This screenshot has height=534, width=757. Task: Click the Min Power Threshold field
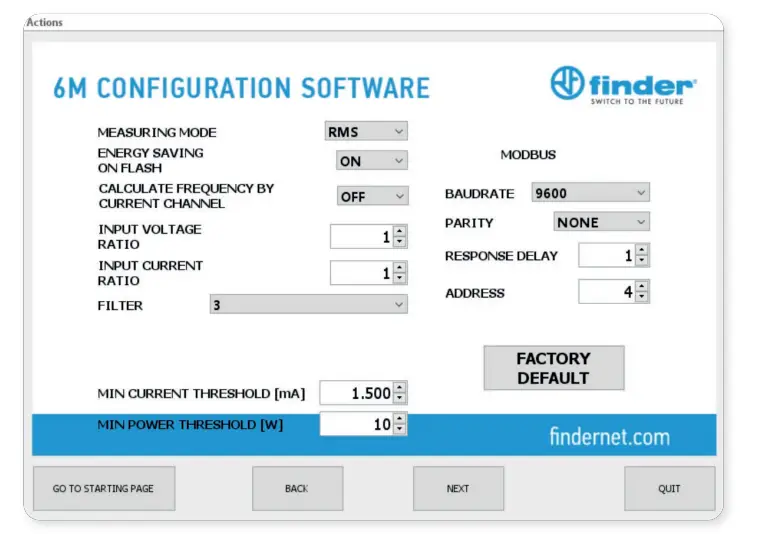[x=356, y=424]
